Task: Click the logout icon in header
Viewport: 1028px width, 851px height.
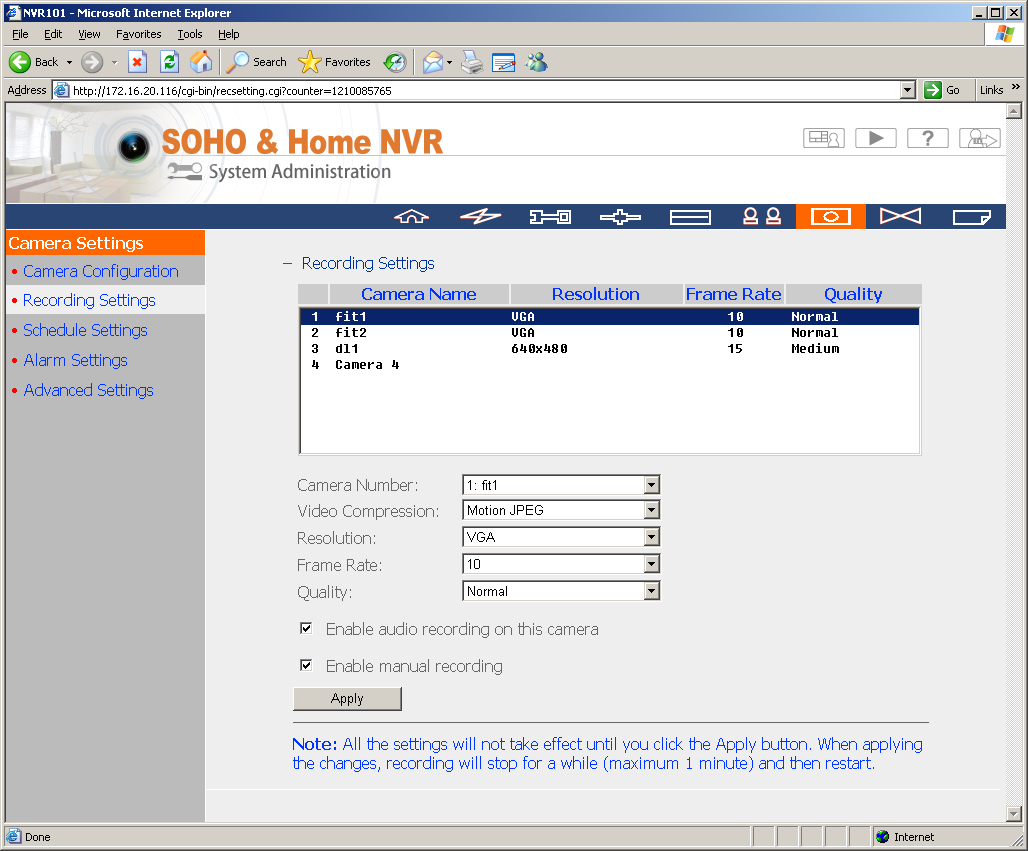Action: tap(979, 138)
